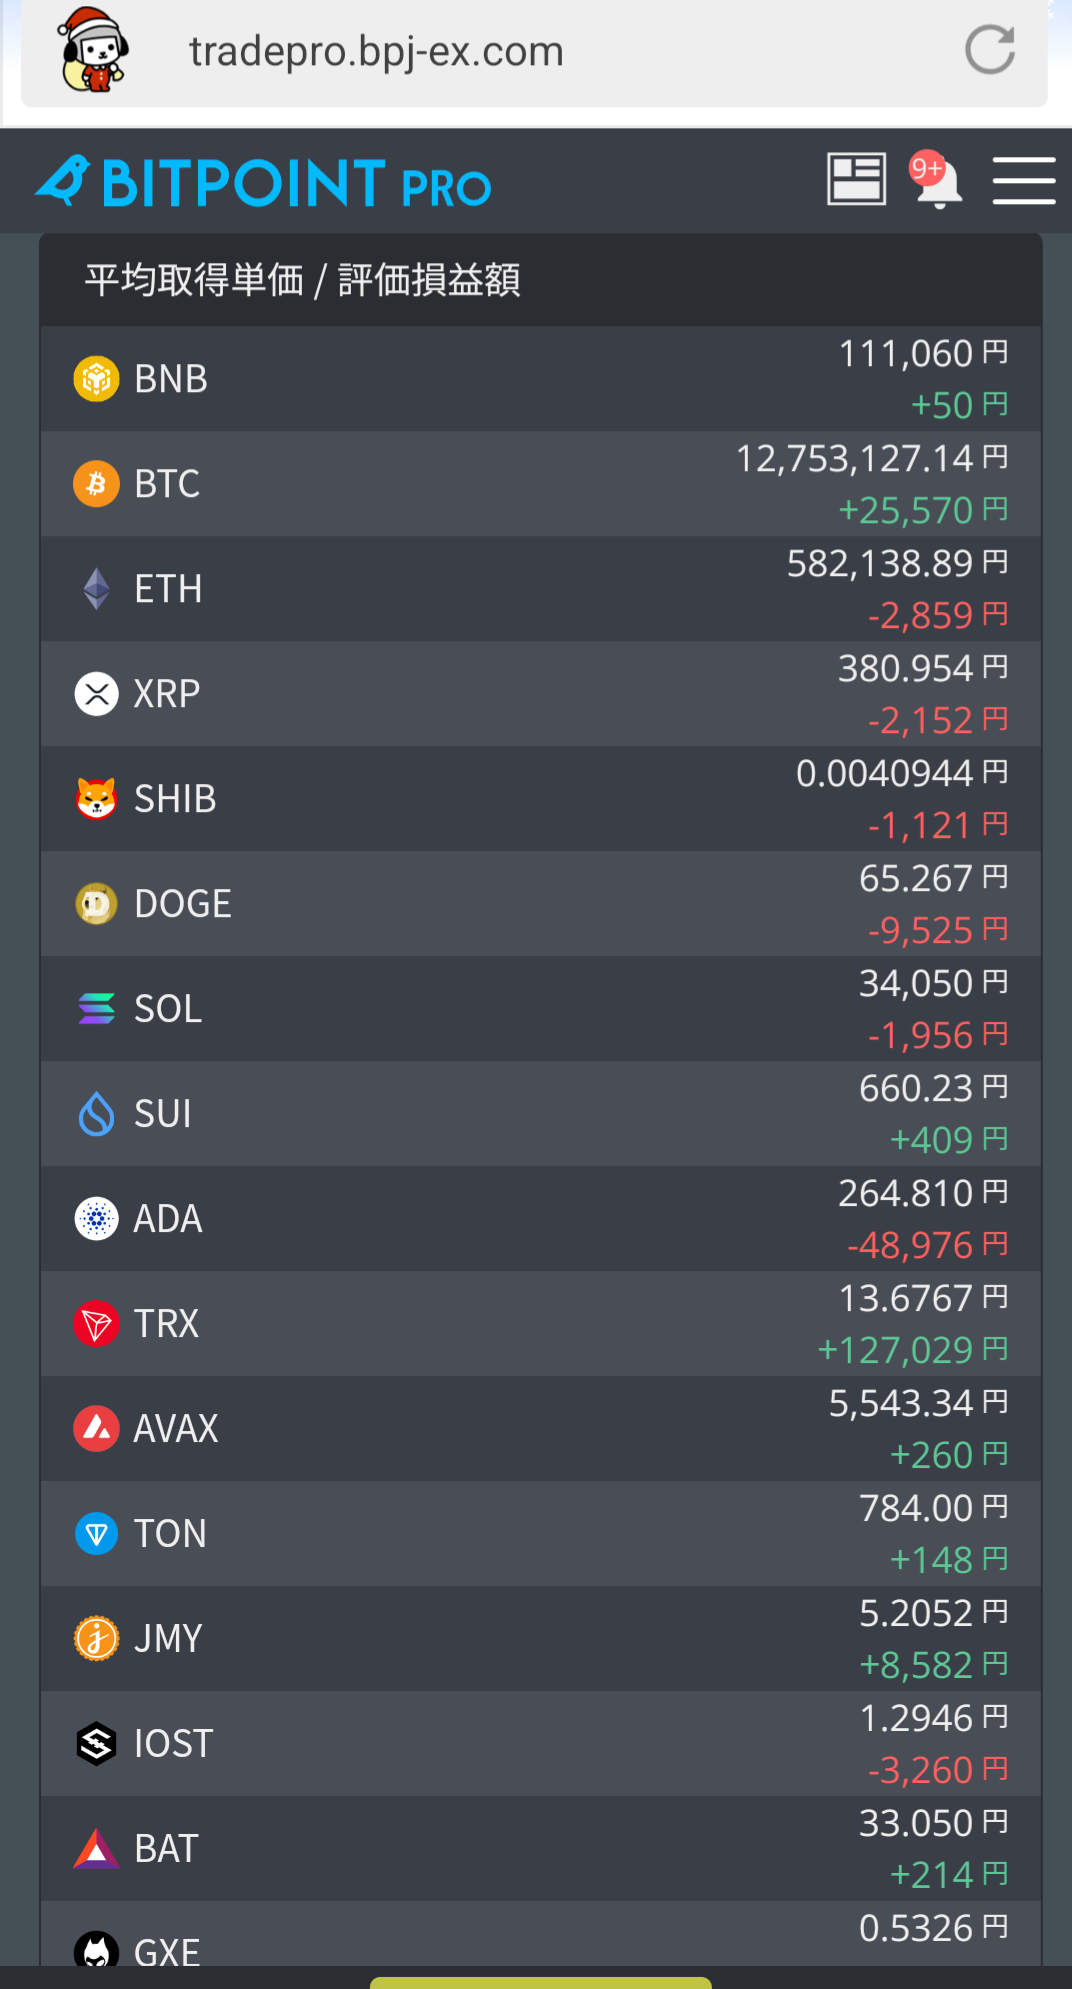
Task: Reload the page in the browser
Action: pyautogui.click(x=990, y=50)
